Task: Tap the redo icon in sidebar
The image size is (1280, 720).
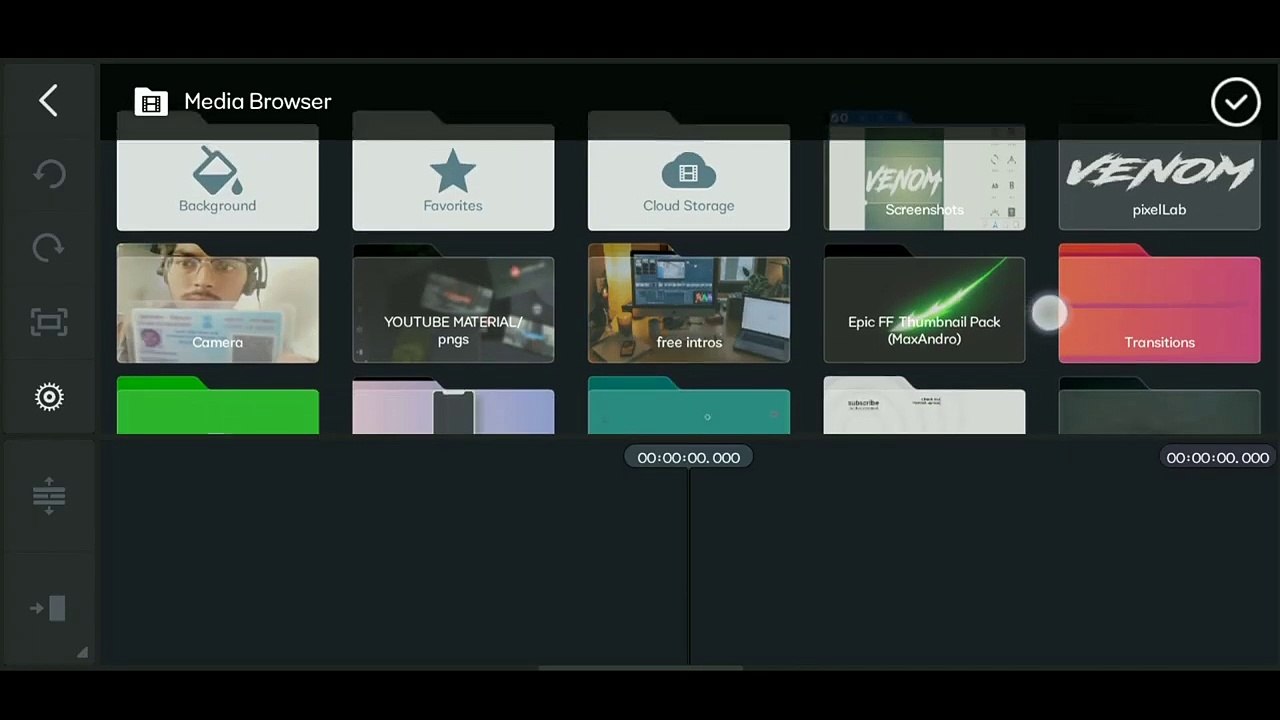Action: tap(49, 248)
